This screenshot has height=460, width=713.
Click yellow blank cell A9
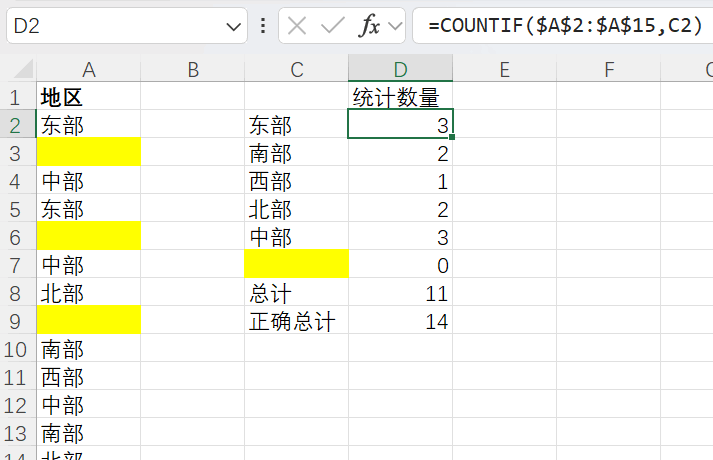point(89,320)
